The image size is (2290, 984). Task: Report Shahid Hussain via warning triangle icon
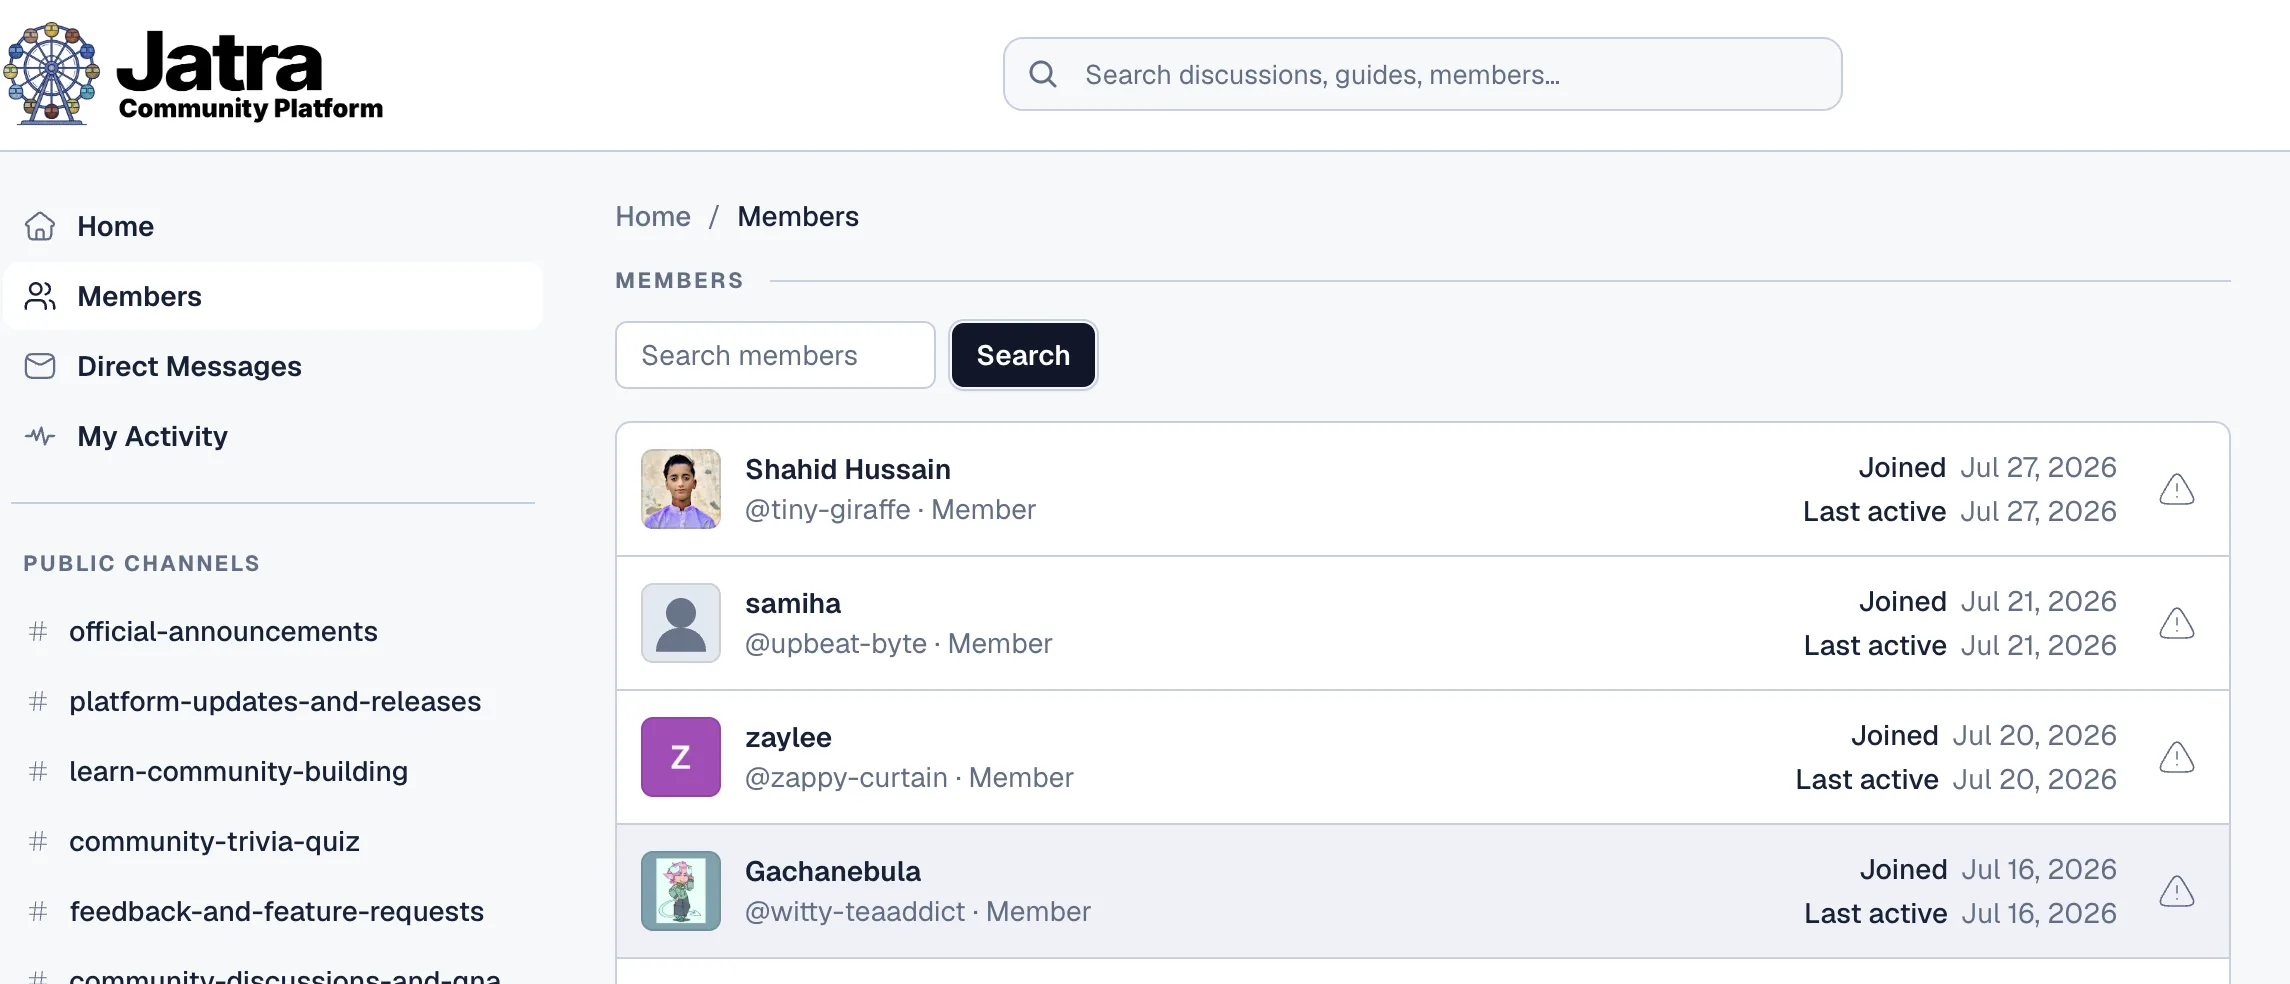(2177, 489)
